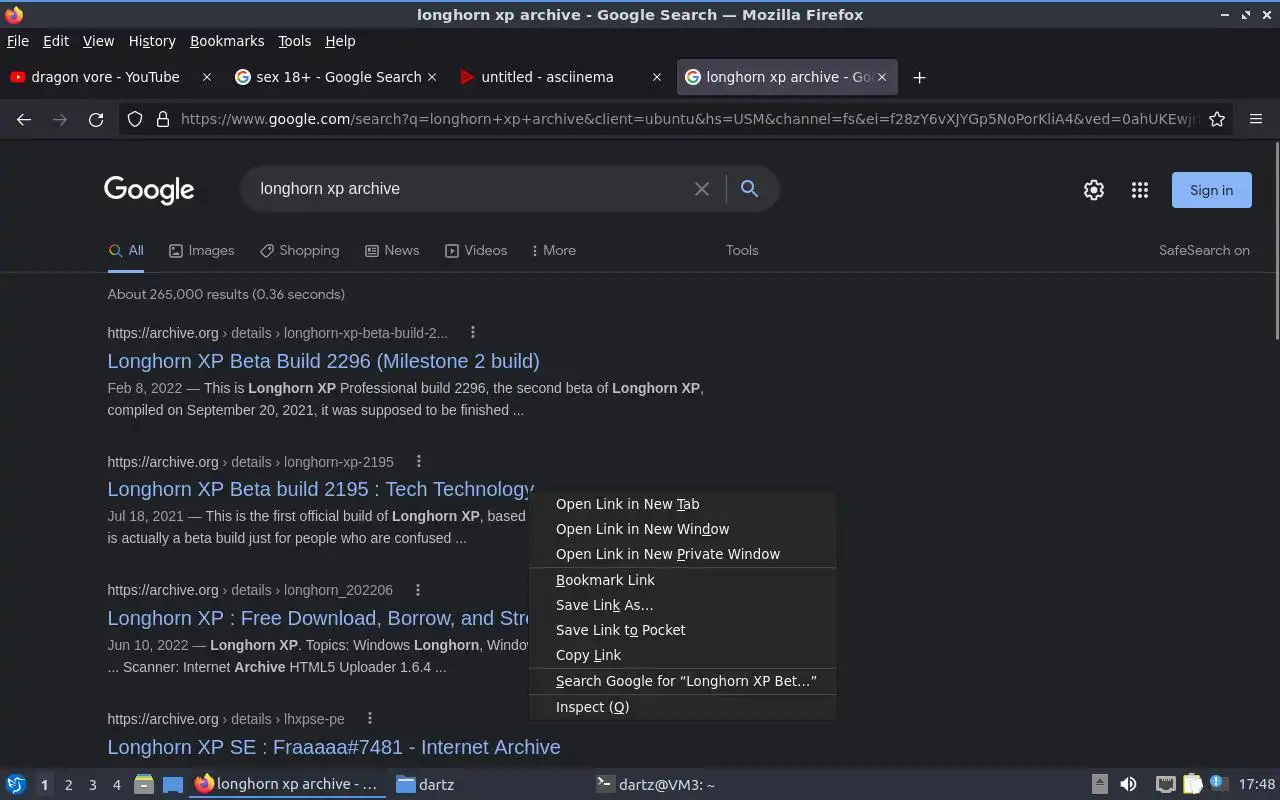1280x800 pixels.
Task: Switch to Images results tab
Action: (x=201, y=250)
